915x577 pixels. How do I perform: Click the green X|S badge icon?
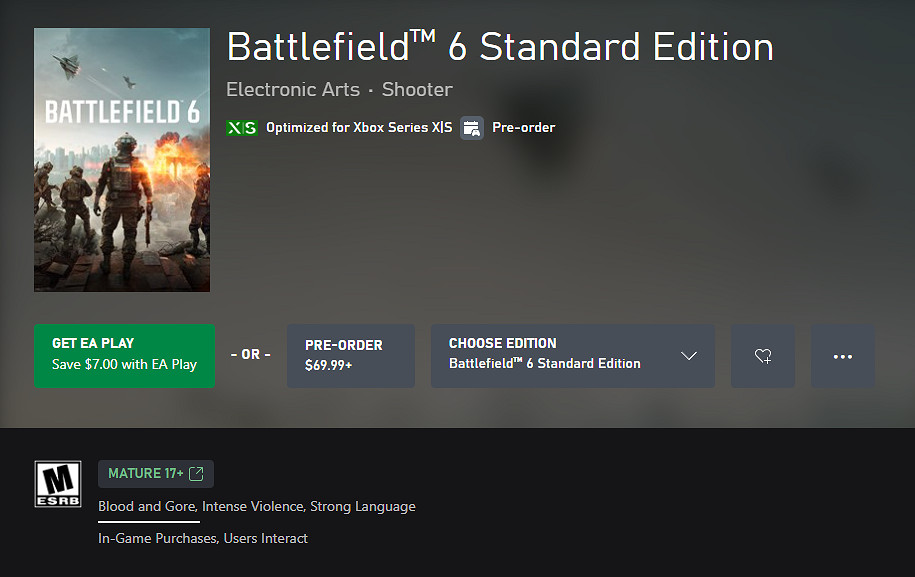pyautogui.click(x=241, y=128)
